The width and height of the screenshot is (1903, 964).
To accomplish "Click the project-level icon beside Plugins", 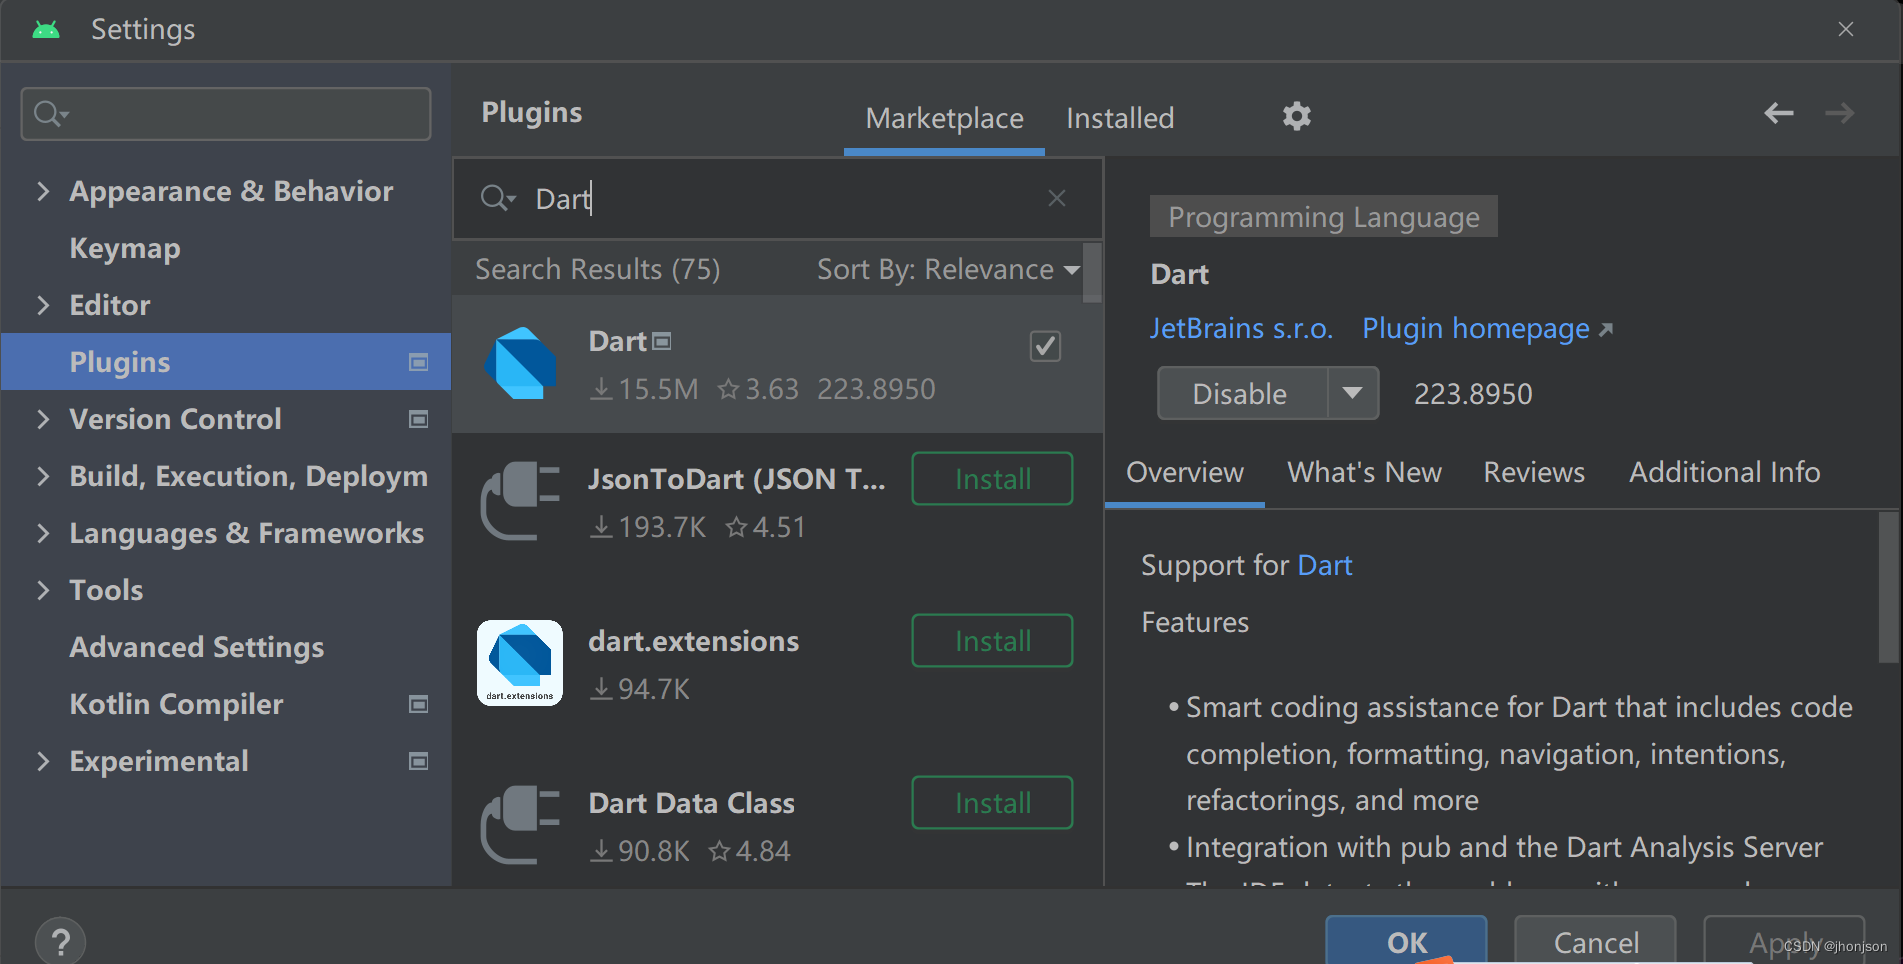I will (419, 362).
